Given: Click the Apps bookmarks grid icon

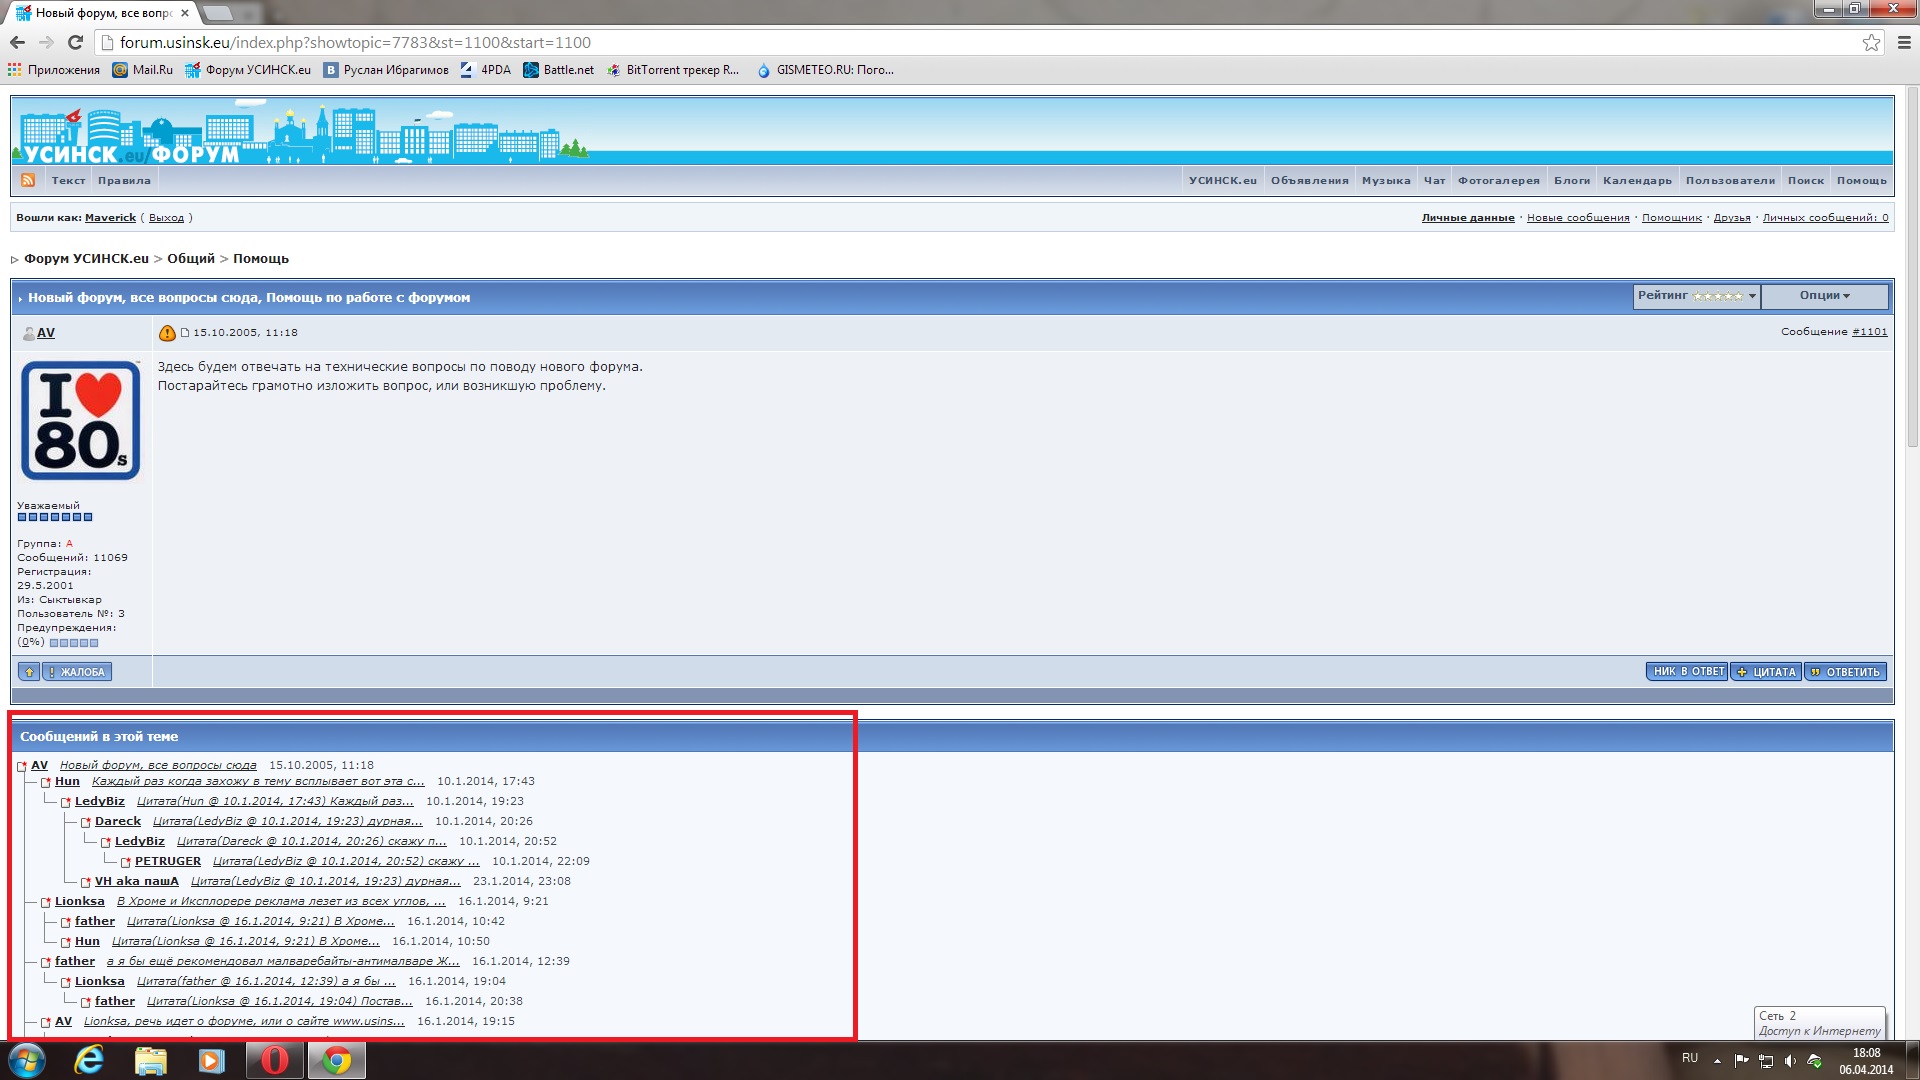Looking at the screenshot, I should (14, 70).
